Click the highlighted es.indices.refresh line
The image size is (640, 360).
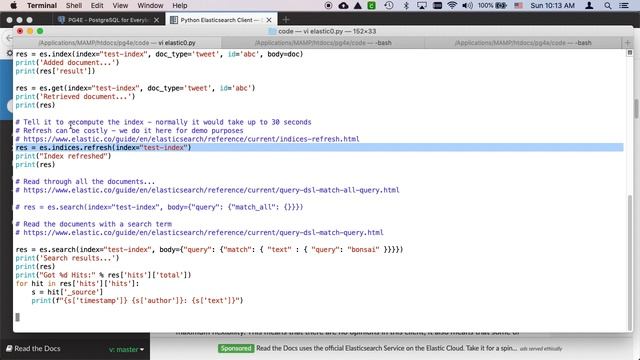tap(319, 147)
